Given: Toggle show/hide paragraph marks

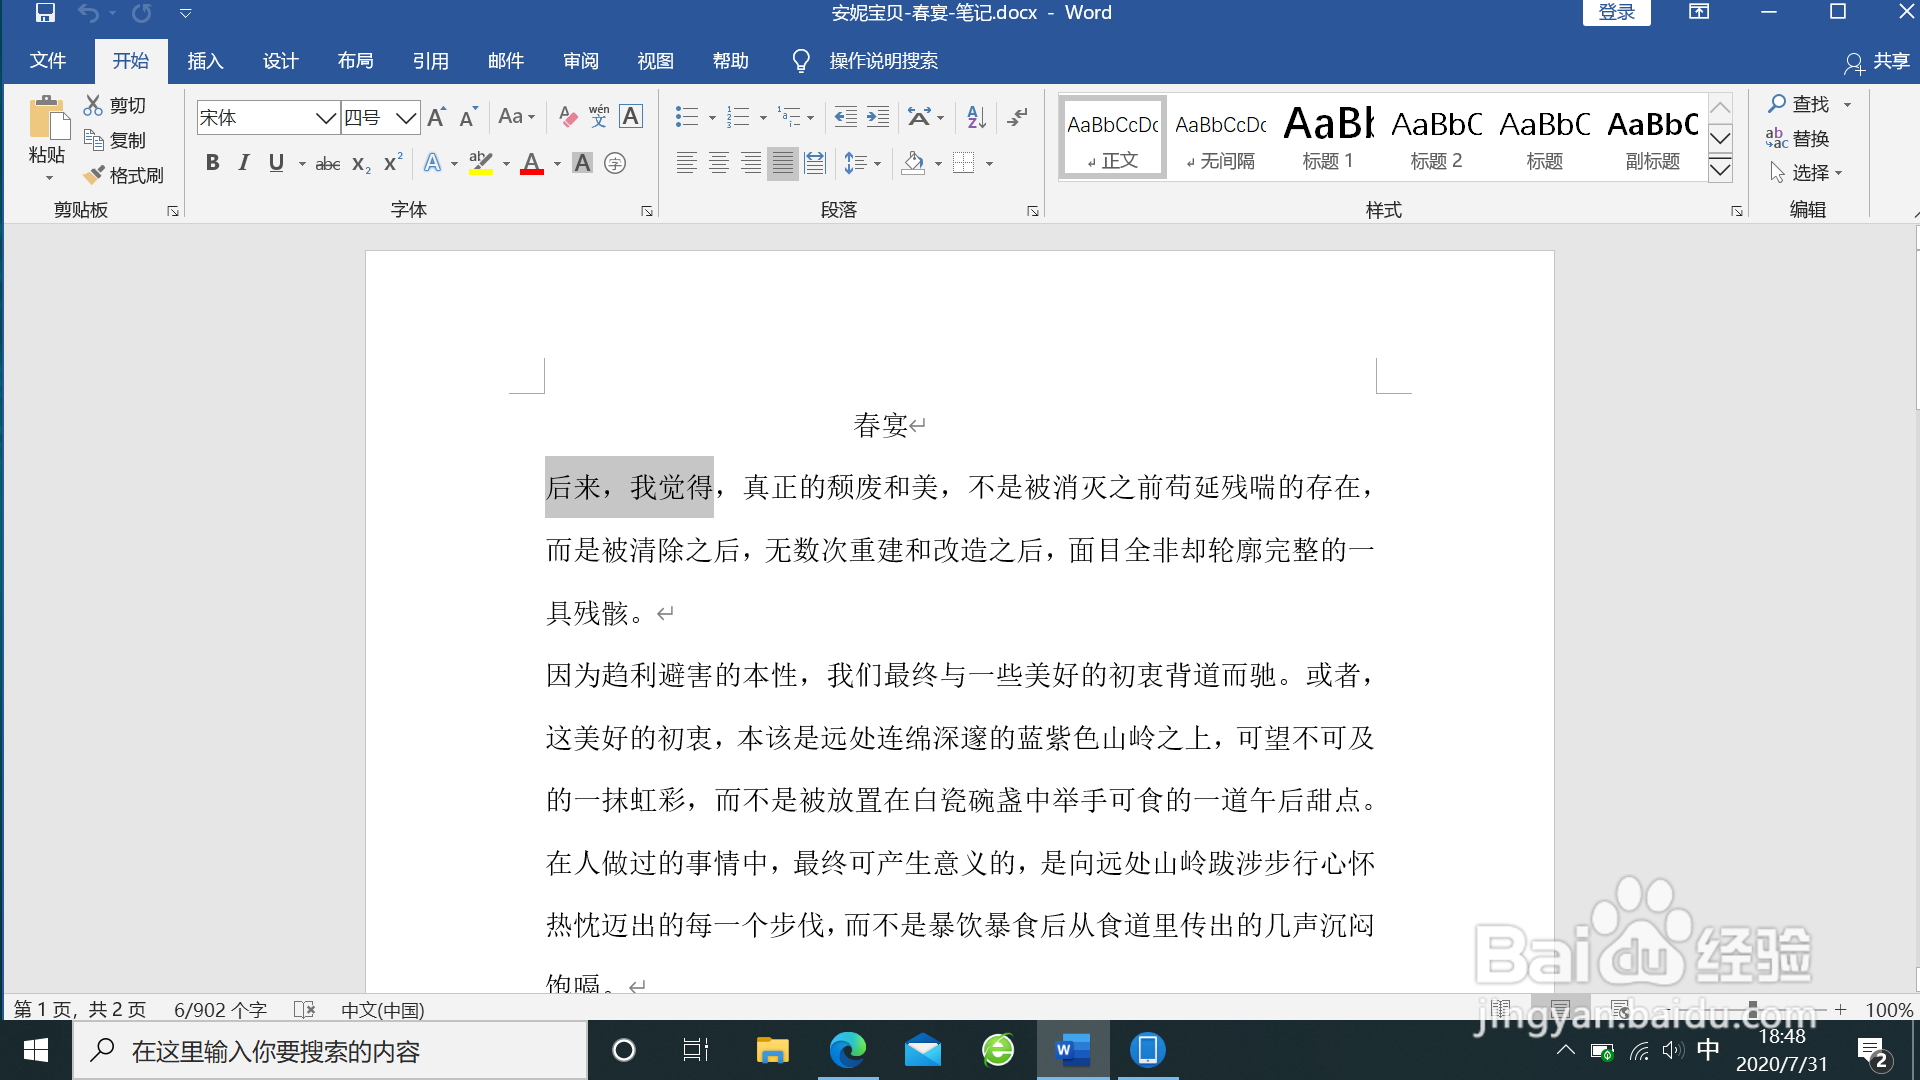Looking at the screenshot, I should point(1017,117).
